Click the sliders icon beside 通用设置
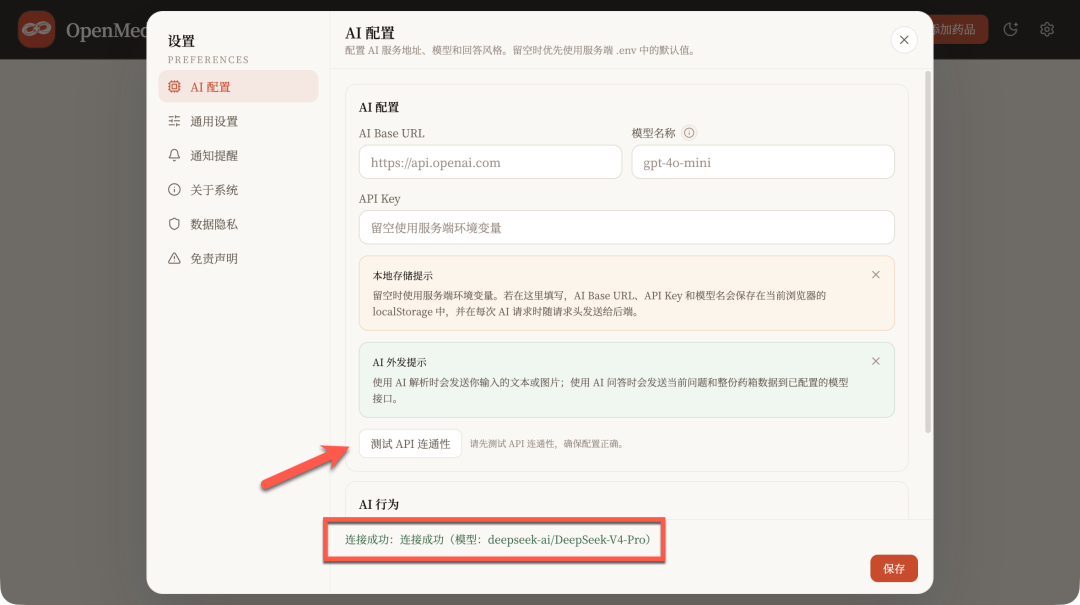The width and height of the screenshot is (1080, 605). tap(174, 121)
